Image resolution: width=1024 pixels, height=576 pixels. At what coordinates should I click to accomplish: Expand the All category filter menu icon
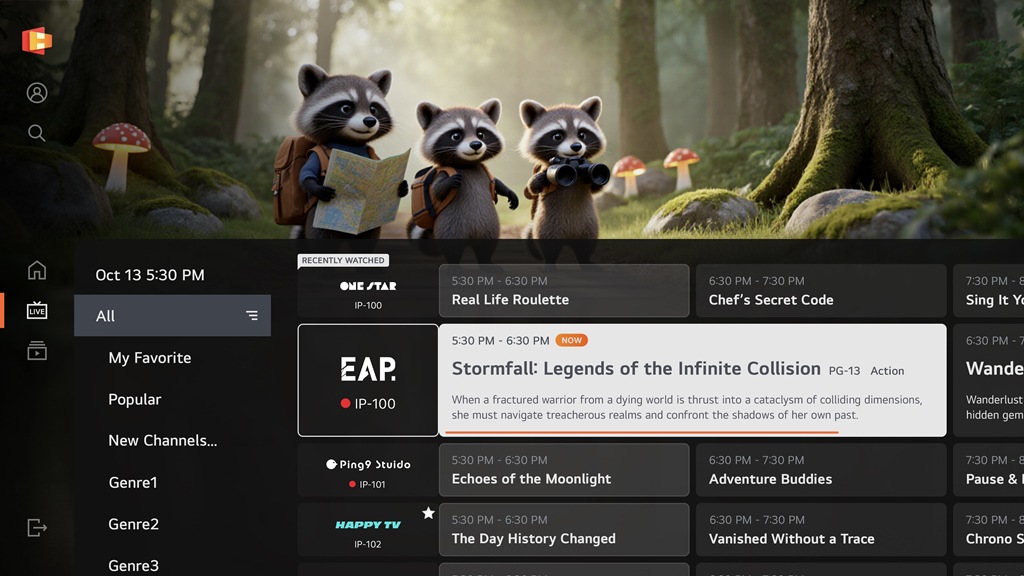[251, 315]
